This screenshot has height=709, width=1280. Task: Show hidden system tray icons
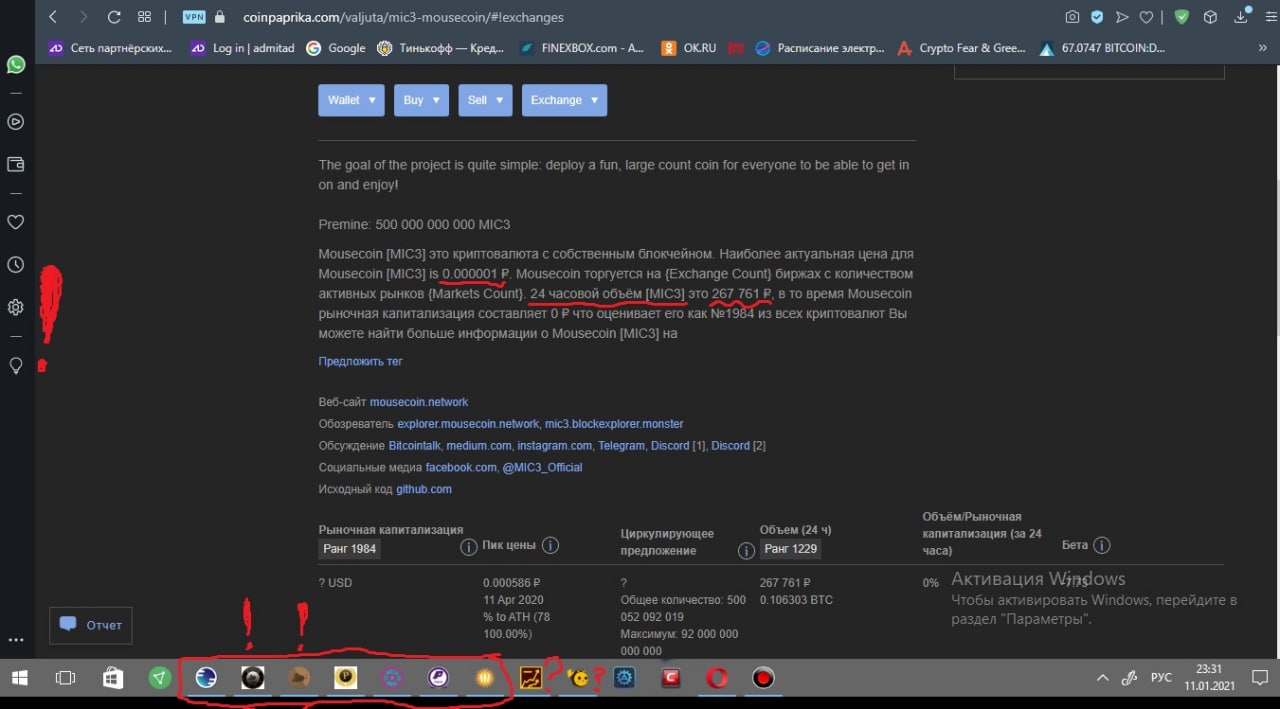click(x=1102, y=677)
